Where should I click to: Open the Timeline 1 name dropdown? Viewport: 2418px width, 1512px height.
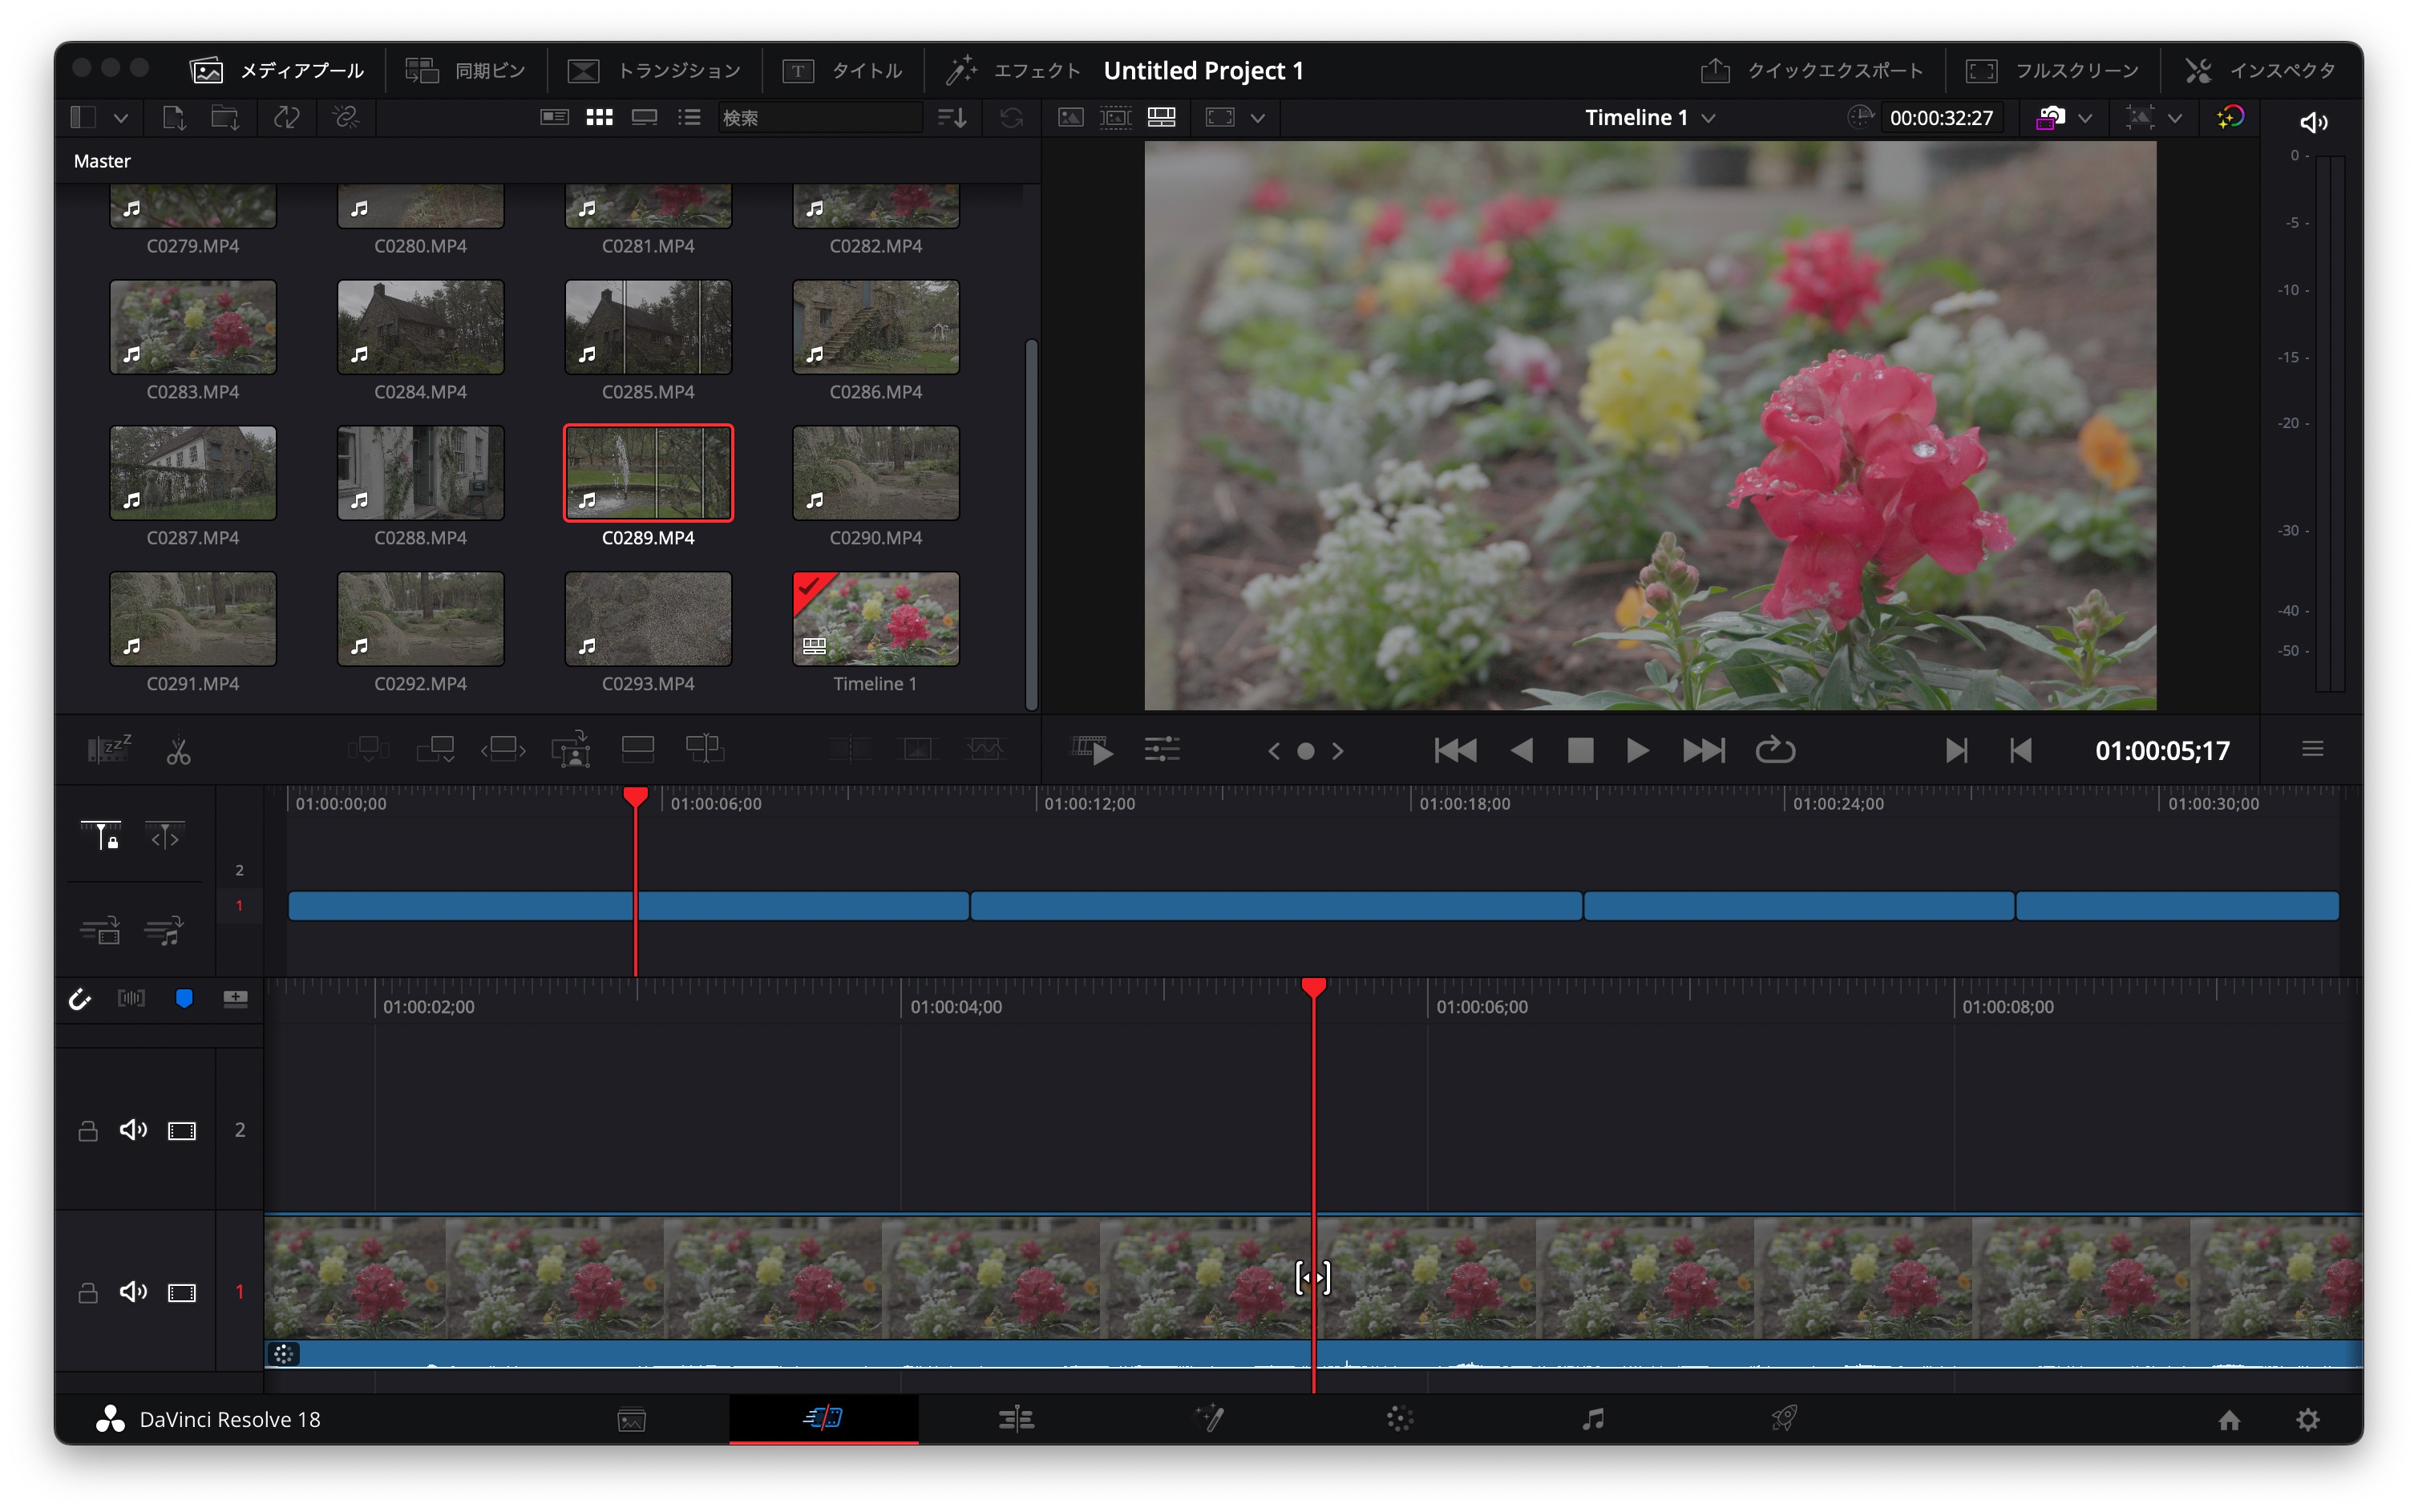tap(1709, 118)
